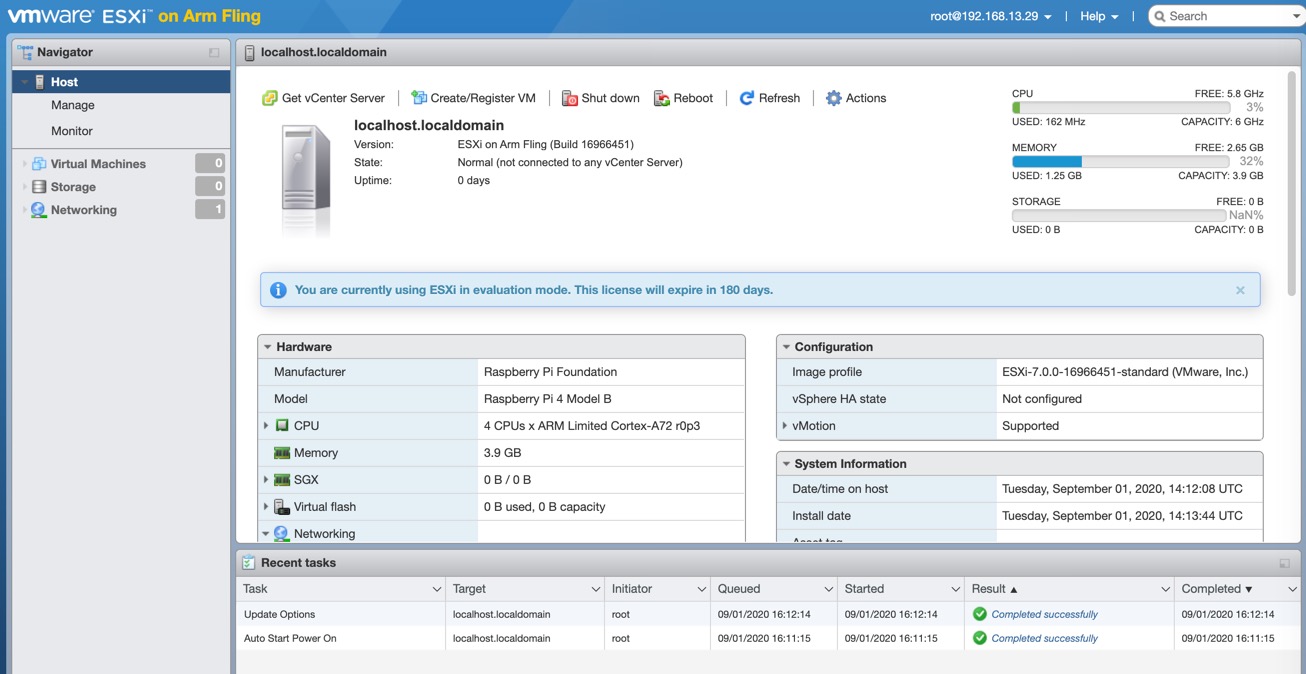Viewport: 1306px width, 674px height.
Task: Click the Virtual Machines icon in Navigator
Action: click(39, 164)
